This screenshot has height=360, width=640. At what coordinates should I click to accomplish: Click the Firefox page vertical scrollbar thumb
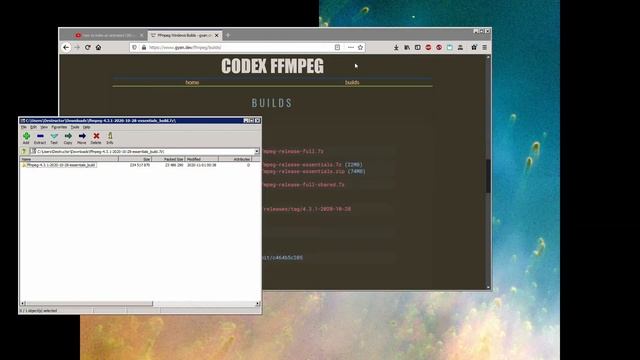488,176
